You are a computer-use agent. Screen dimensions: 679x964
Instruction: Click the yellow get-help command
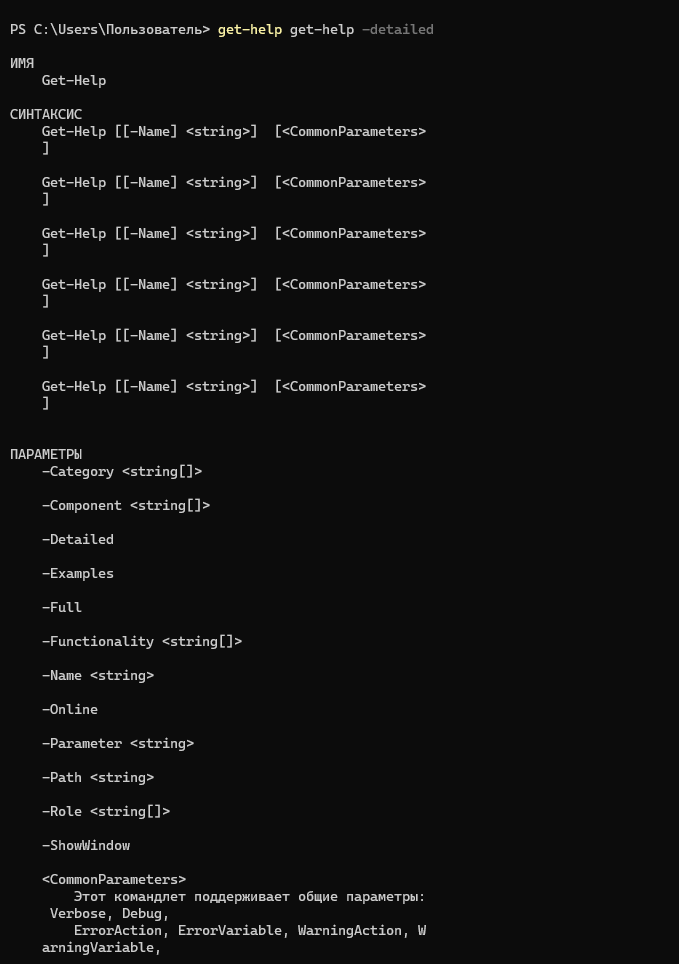pyautogui.click(x=250, y=30)
